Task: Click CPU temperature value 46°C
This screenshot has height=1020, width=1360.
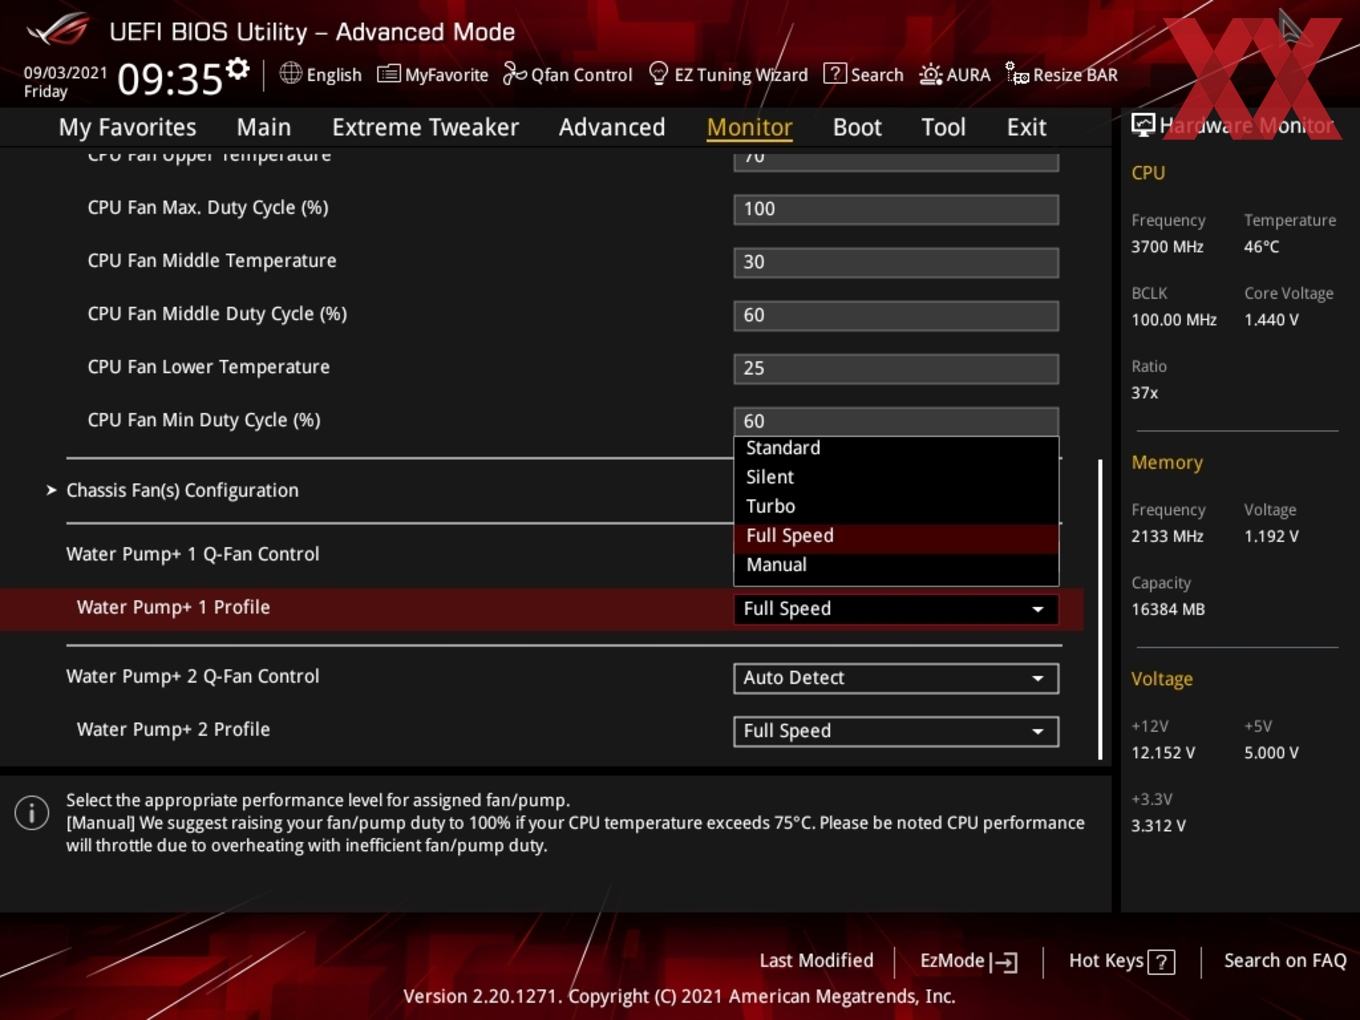Action: point(1261,246)
